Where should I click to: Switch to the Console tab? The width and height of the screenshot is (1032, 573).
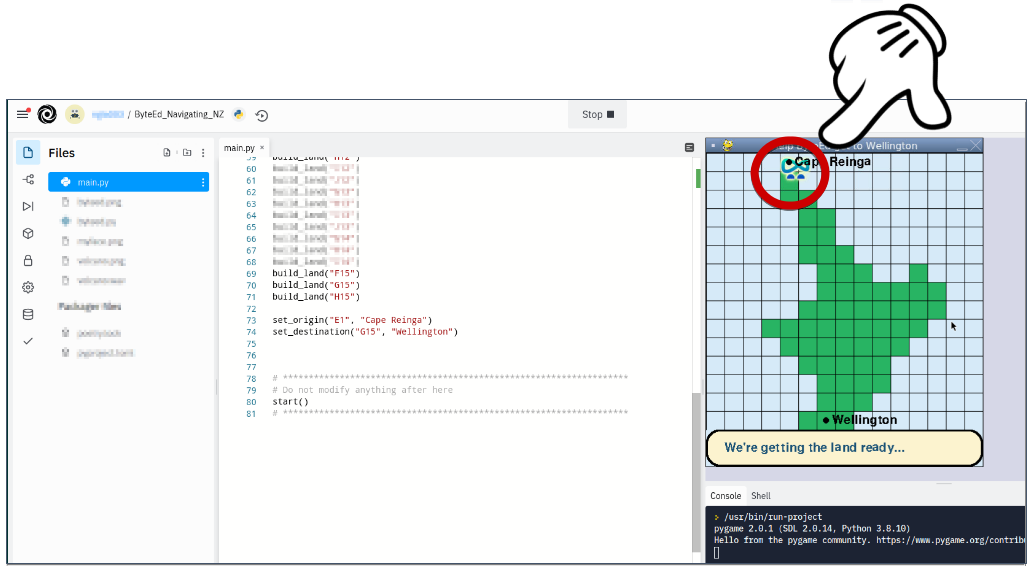tap(725, 496)
